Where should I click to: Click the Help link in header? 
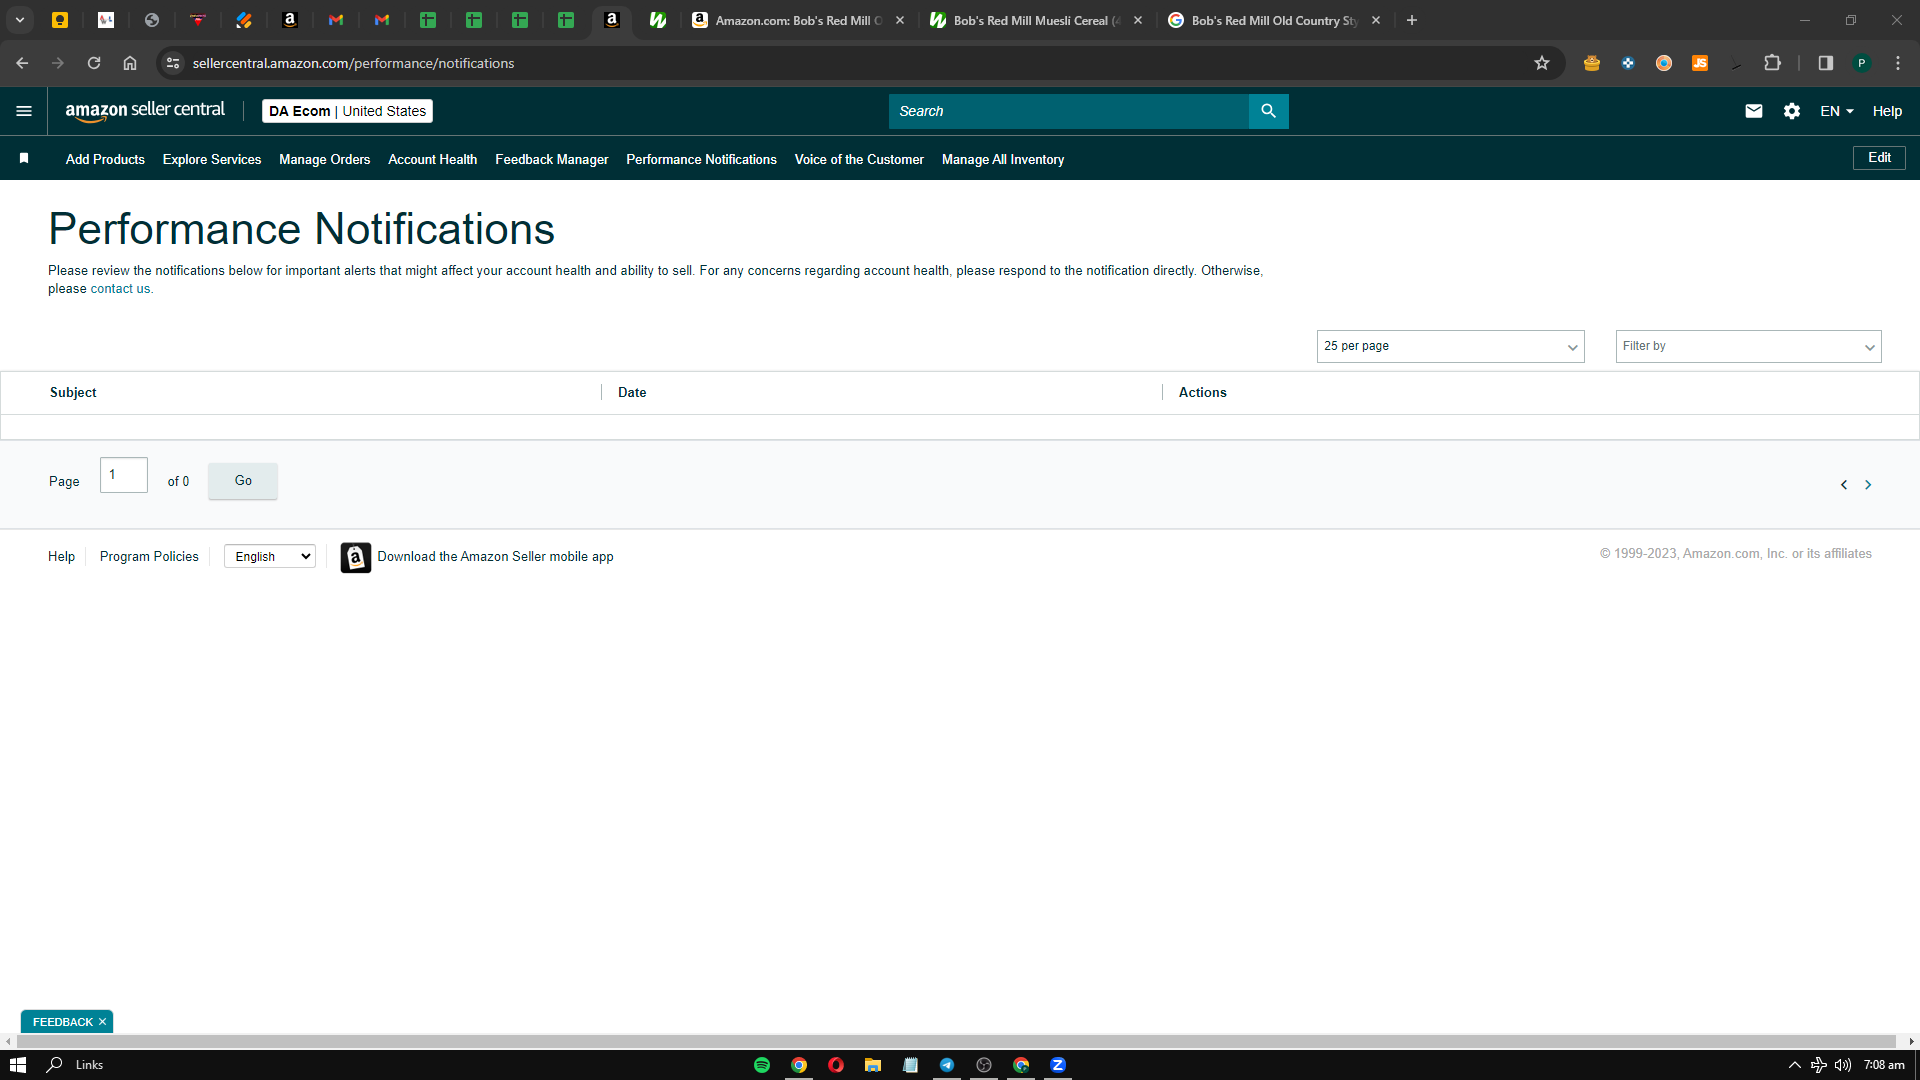1887,111
